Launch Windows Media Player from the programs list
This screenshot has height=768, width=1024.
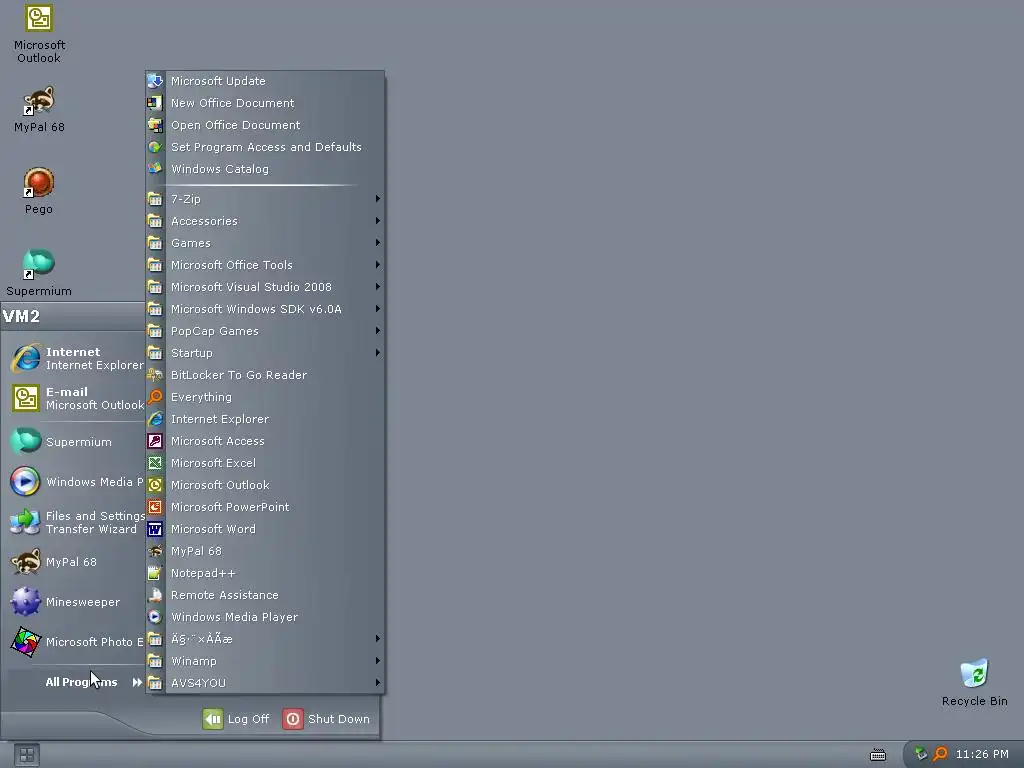pos(265,617)
